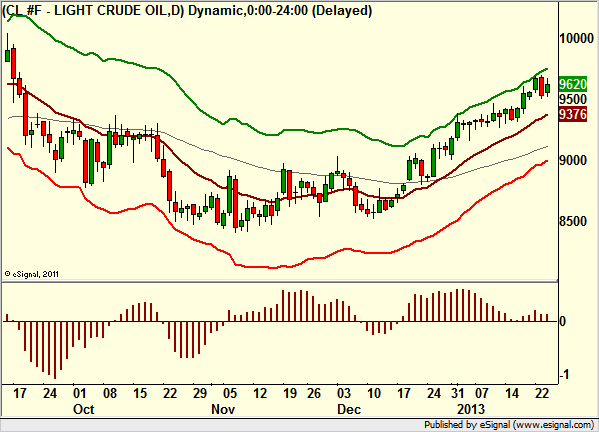Click the '2013' year label

pyautogui.click(x=471, y=409)
